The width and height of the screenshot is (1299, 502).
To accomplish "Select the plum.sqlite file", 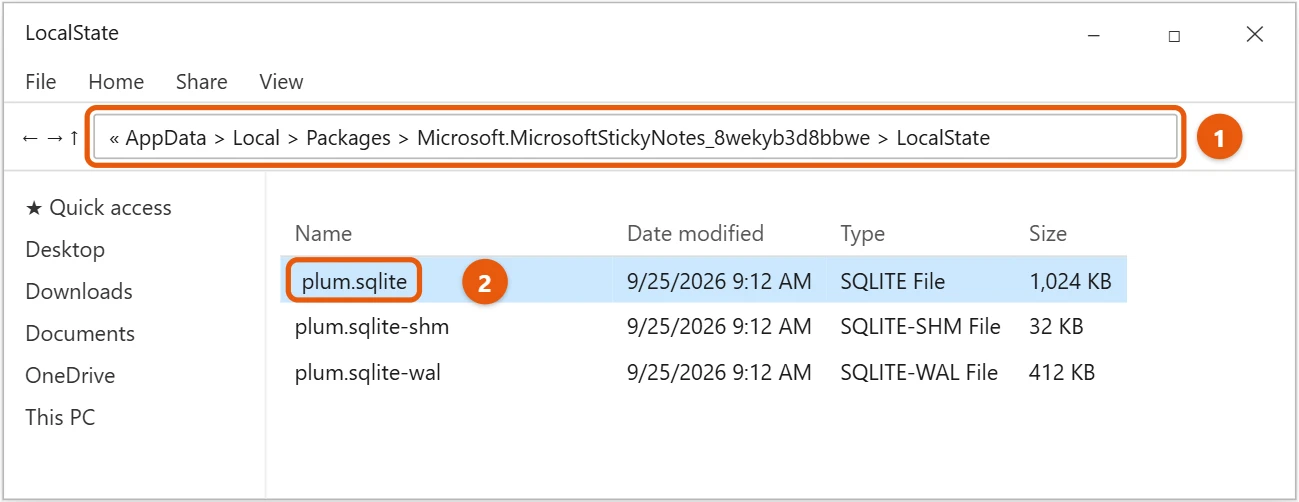I will point(355,282).
